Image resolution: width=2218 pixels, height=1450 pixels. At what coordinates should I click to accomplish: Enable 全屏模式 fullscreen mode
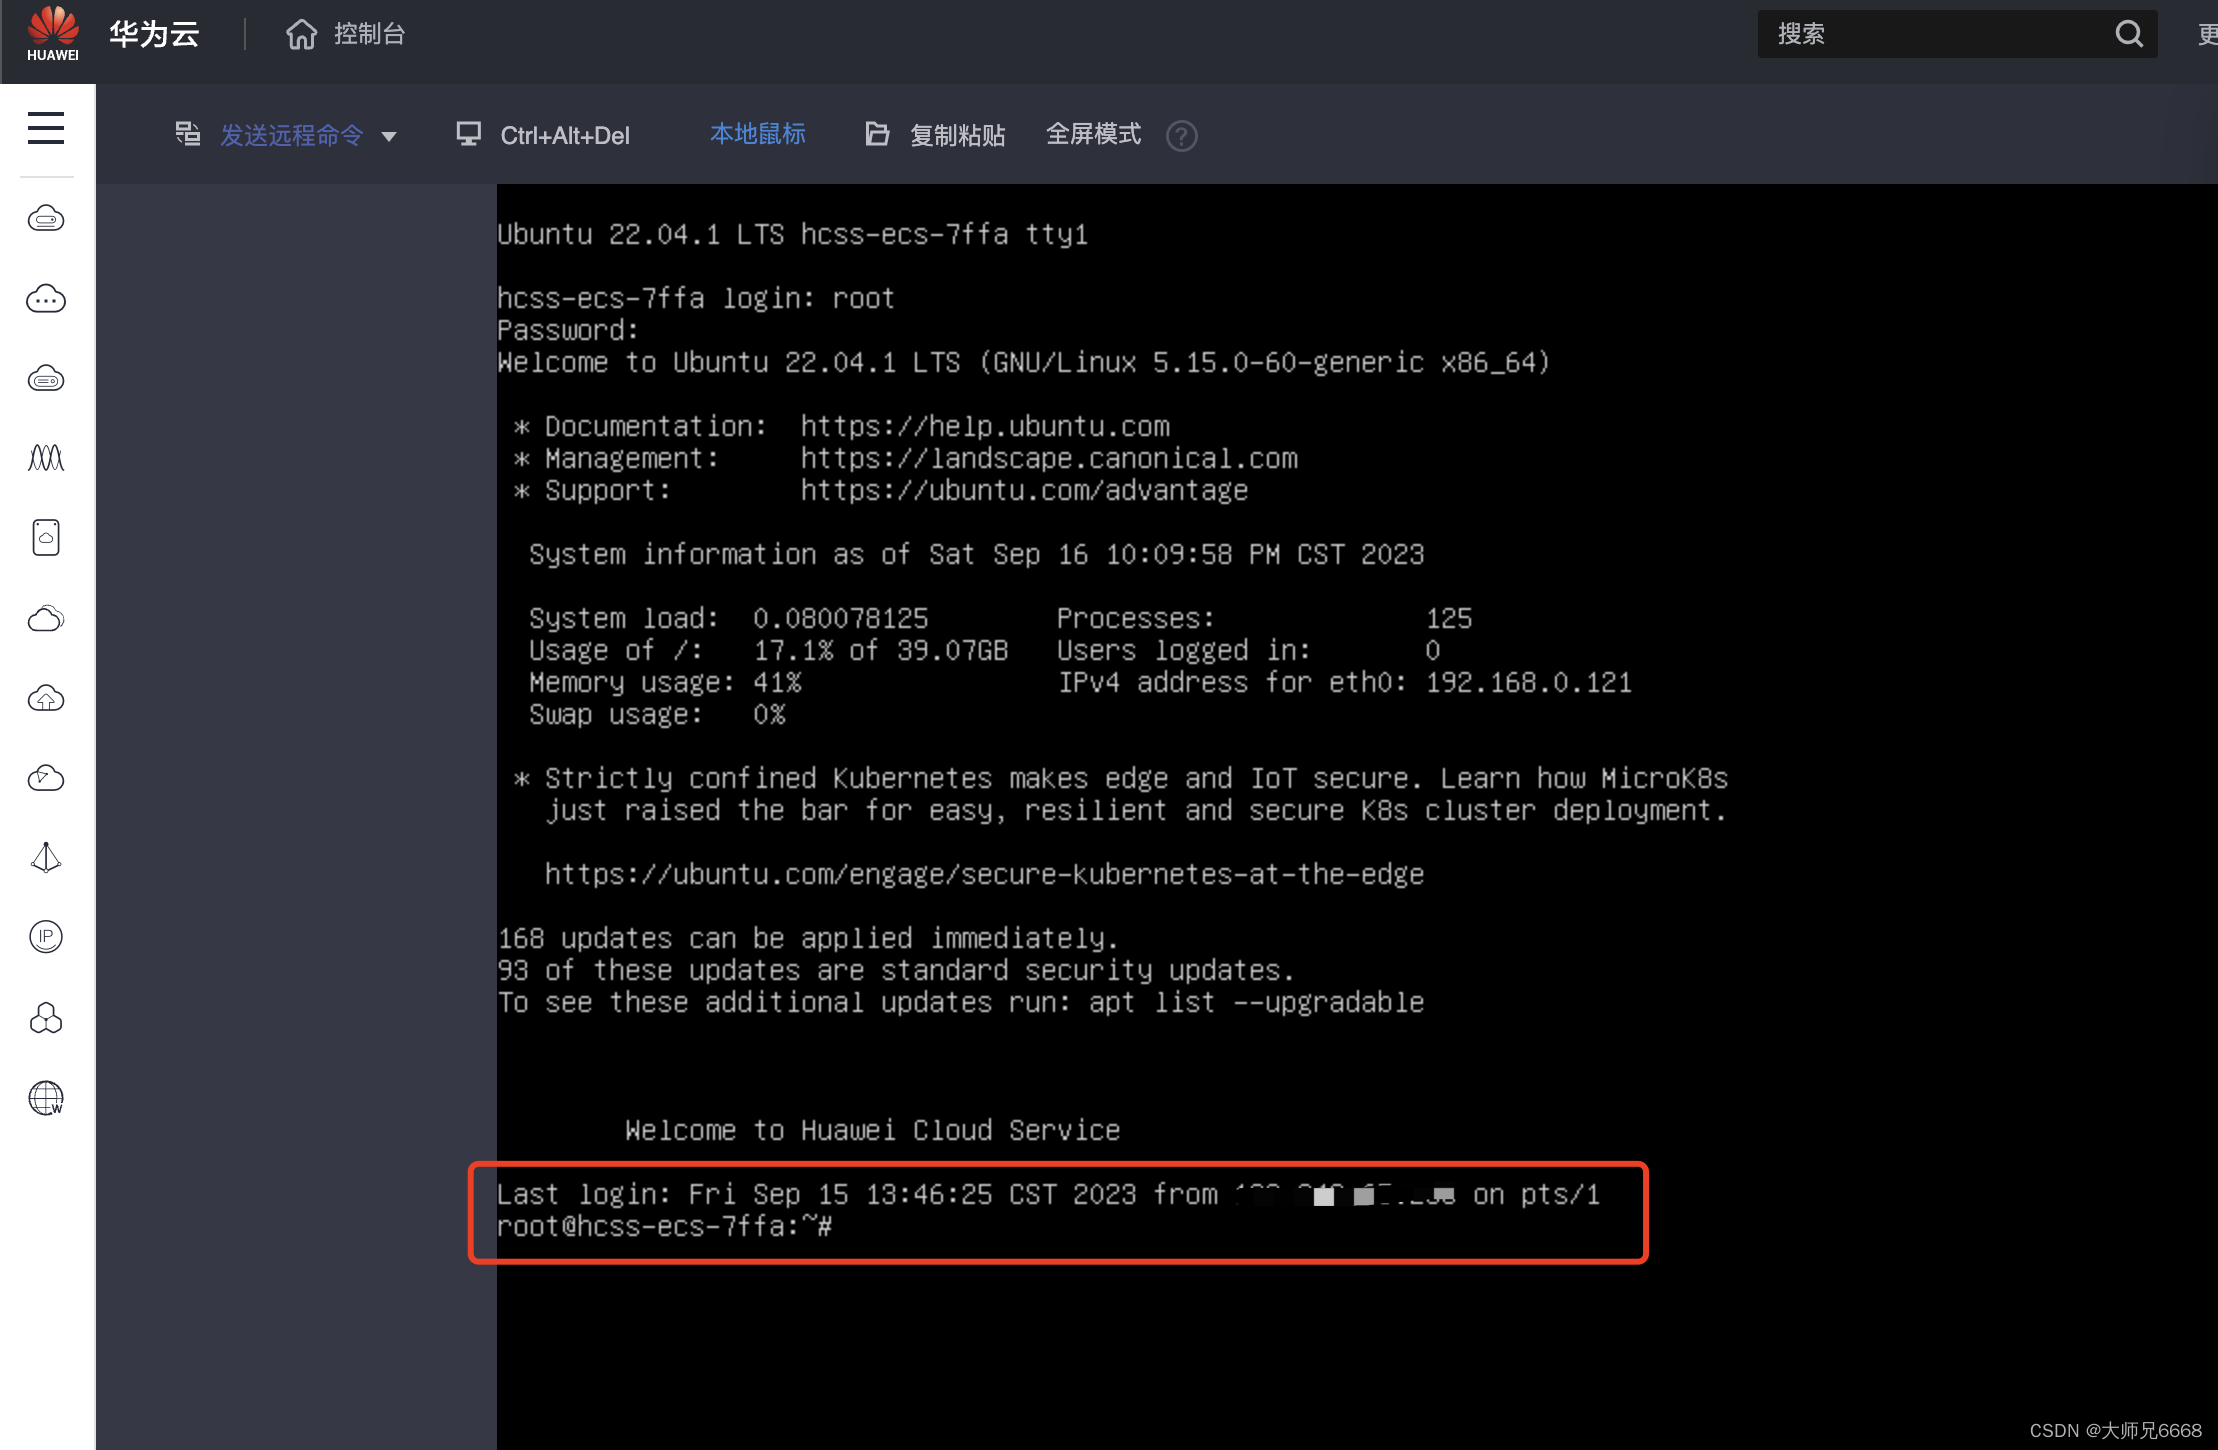tap(1094, 134)
